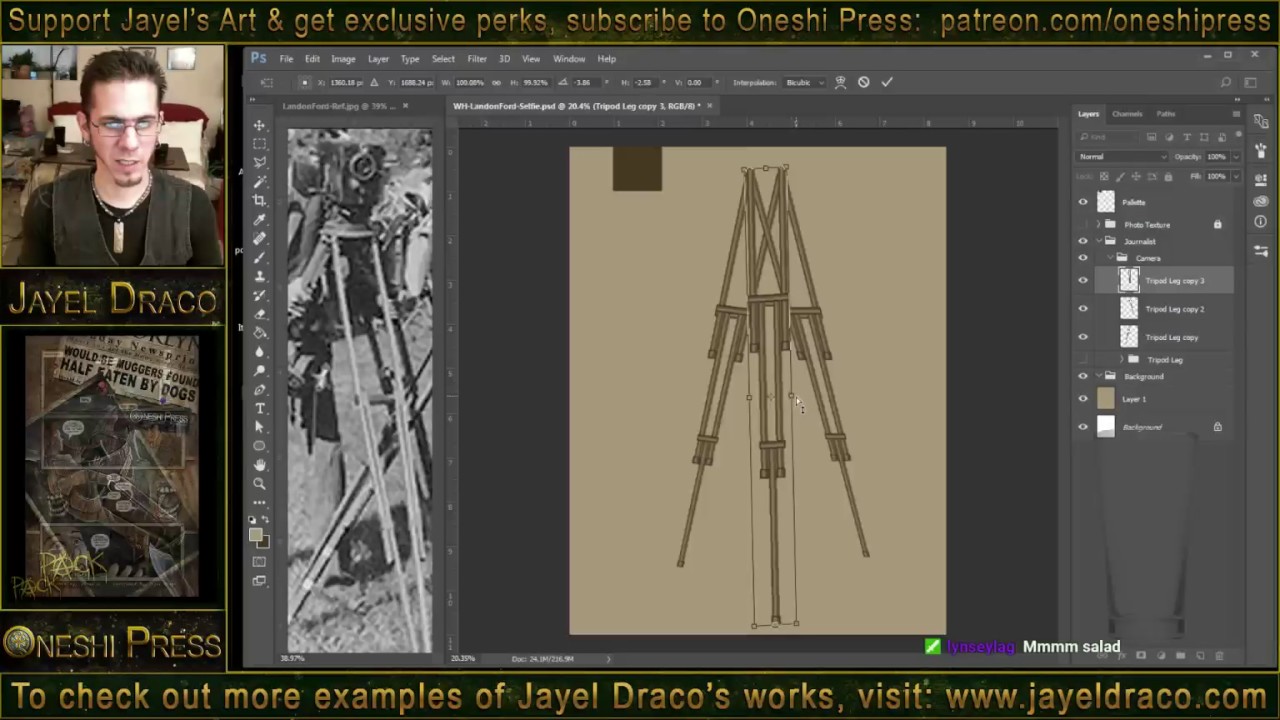This screenshot has width=1280, height=720.
Task: Hide the Tripod Leg copy 3 layer
Action: coord(1082,281)
